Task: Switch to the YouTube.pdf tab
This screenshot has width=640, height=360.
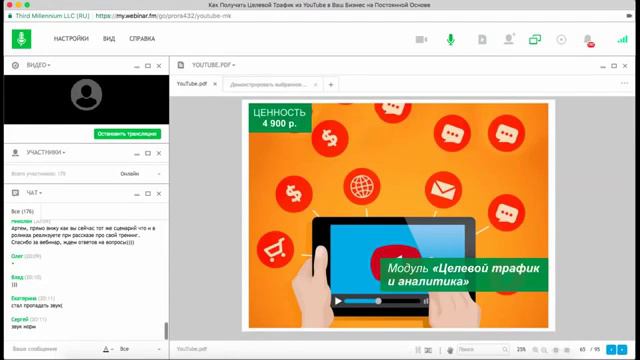Action: (x=192, y=84)
